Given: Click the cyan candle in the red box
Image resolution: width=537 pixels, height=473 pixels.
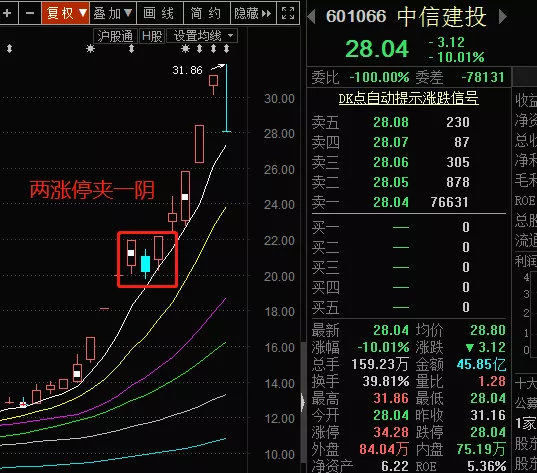Looking at the screenshot, I should click(146, 264).
